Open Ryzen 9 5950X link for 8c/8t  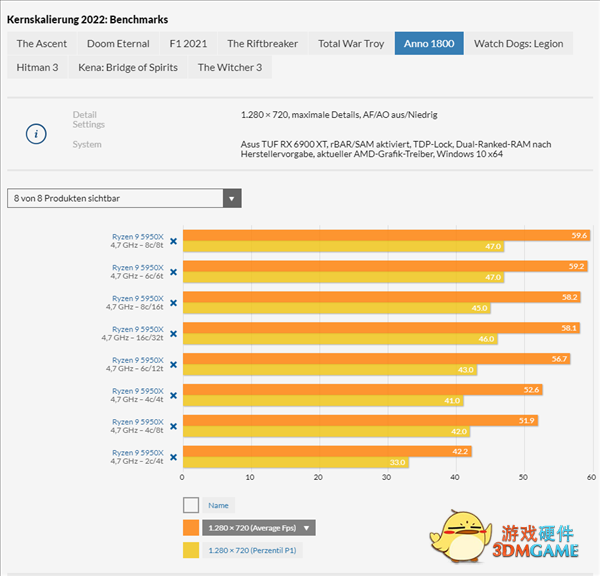138,237
